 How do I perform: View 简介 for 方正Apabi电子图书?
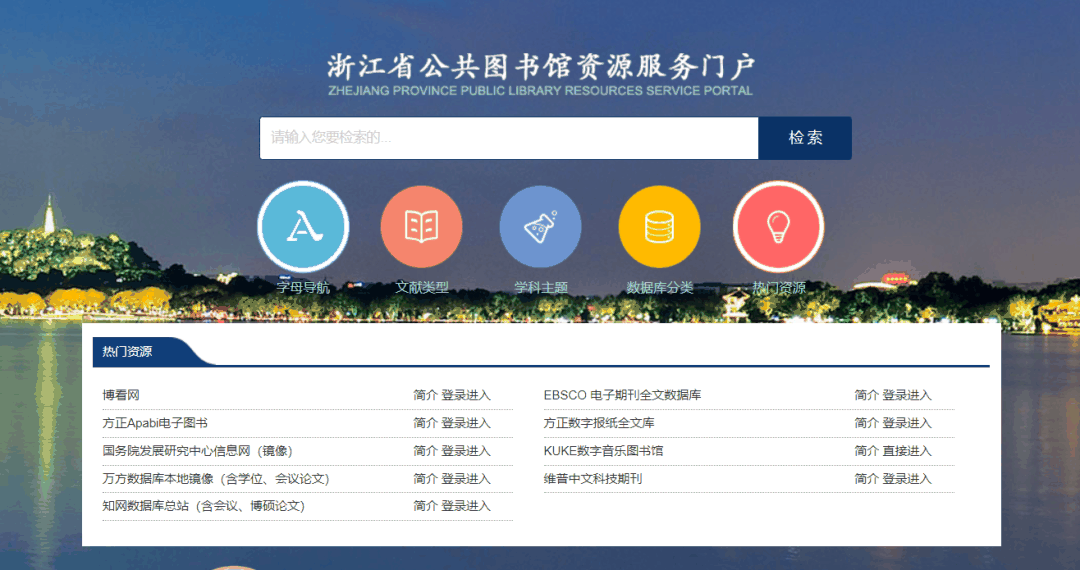point(425,423)
